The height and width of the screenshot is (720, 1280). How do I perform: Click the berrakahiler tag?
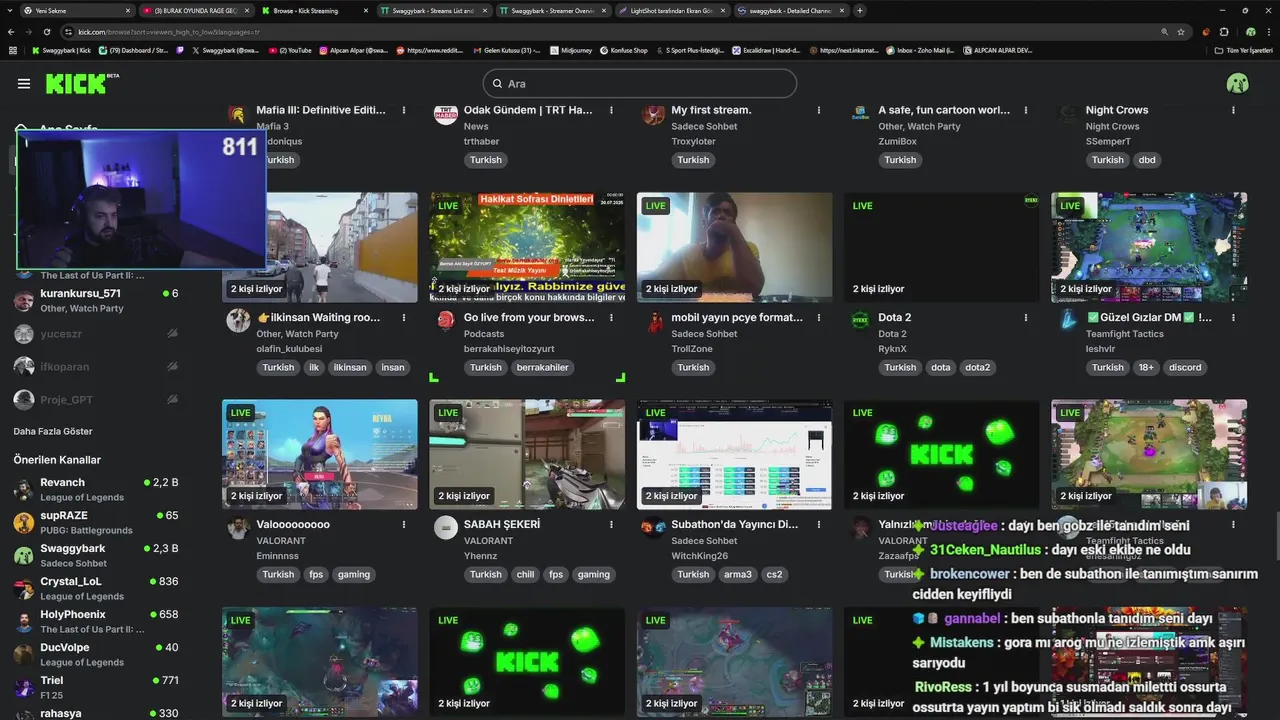[x=542, y=367]
